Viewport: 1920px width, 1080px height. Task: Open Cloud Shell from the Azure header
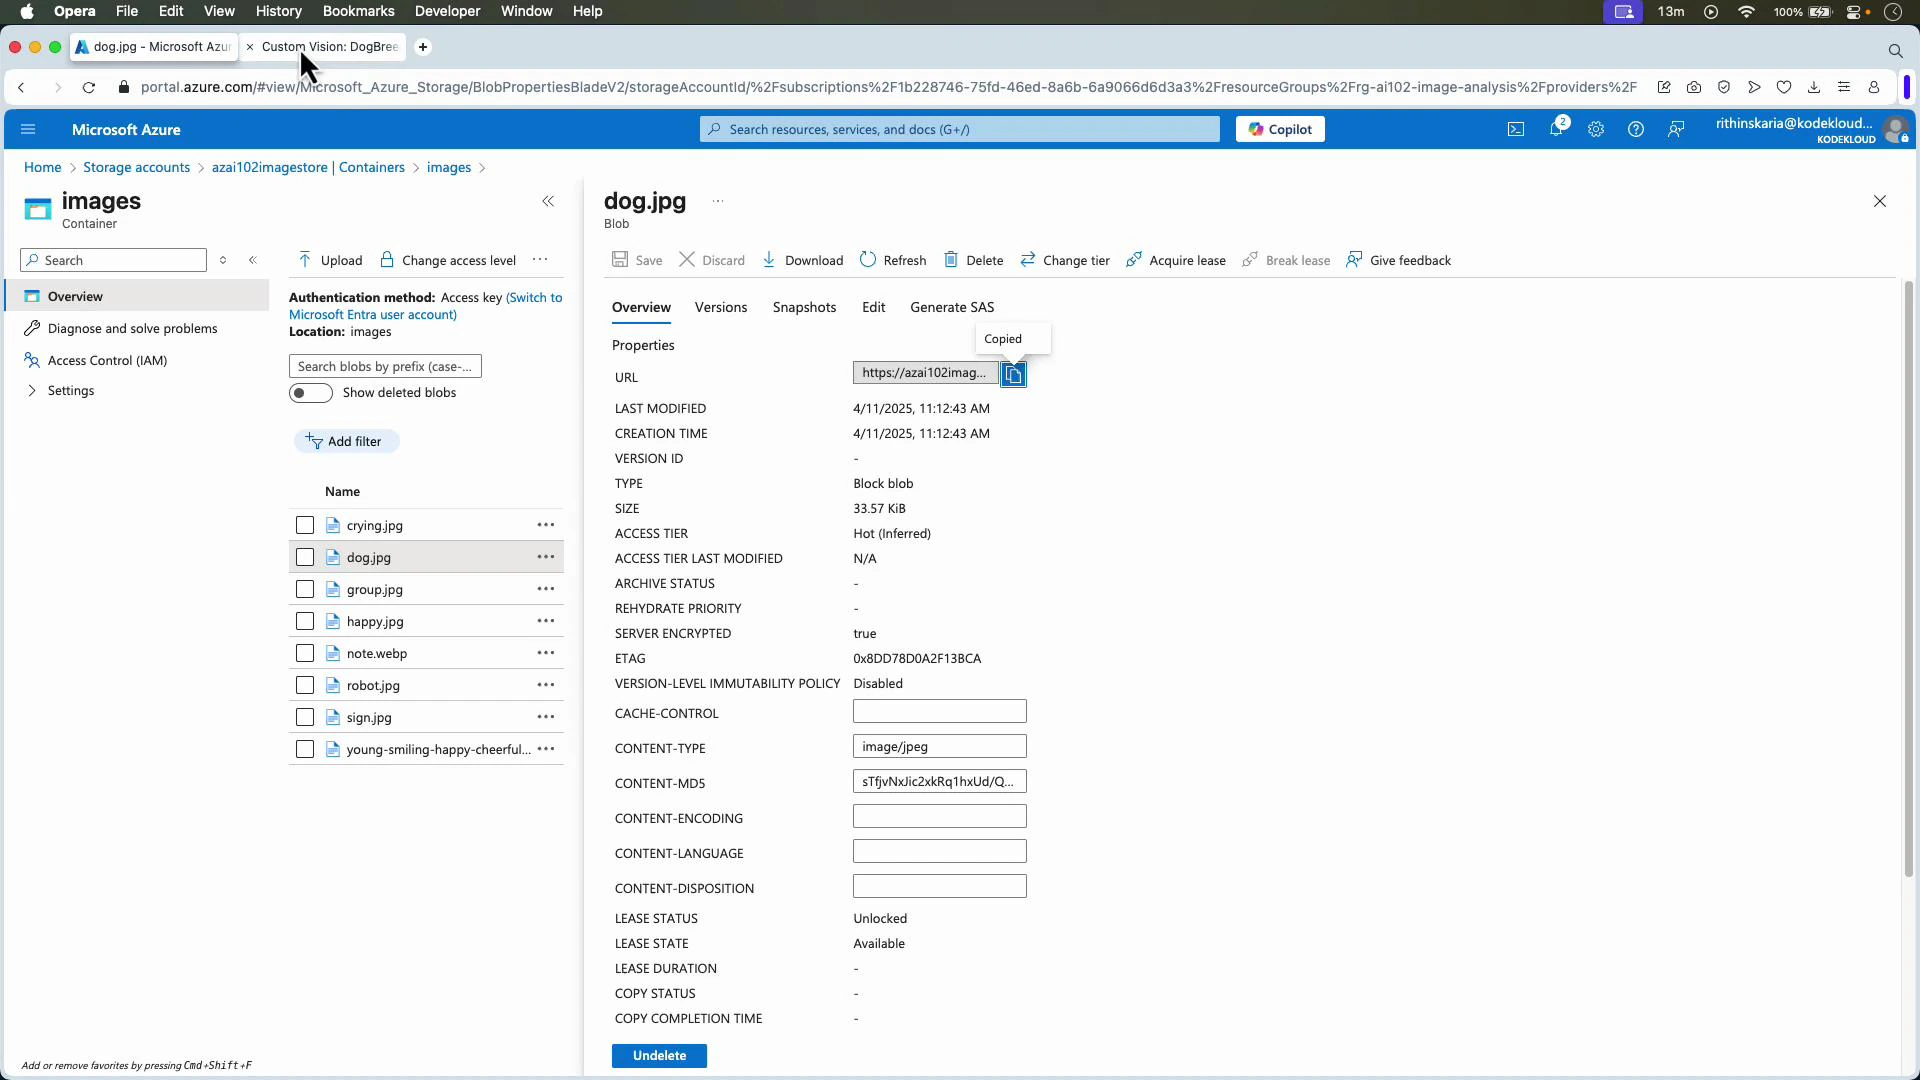[1516, 129]
